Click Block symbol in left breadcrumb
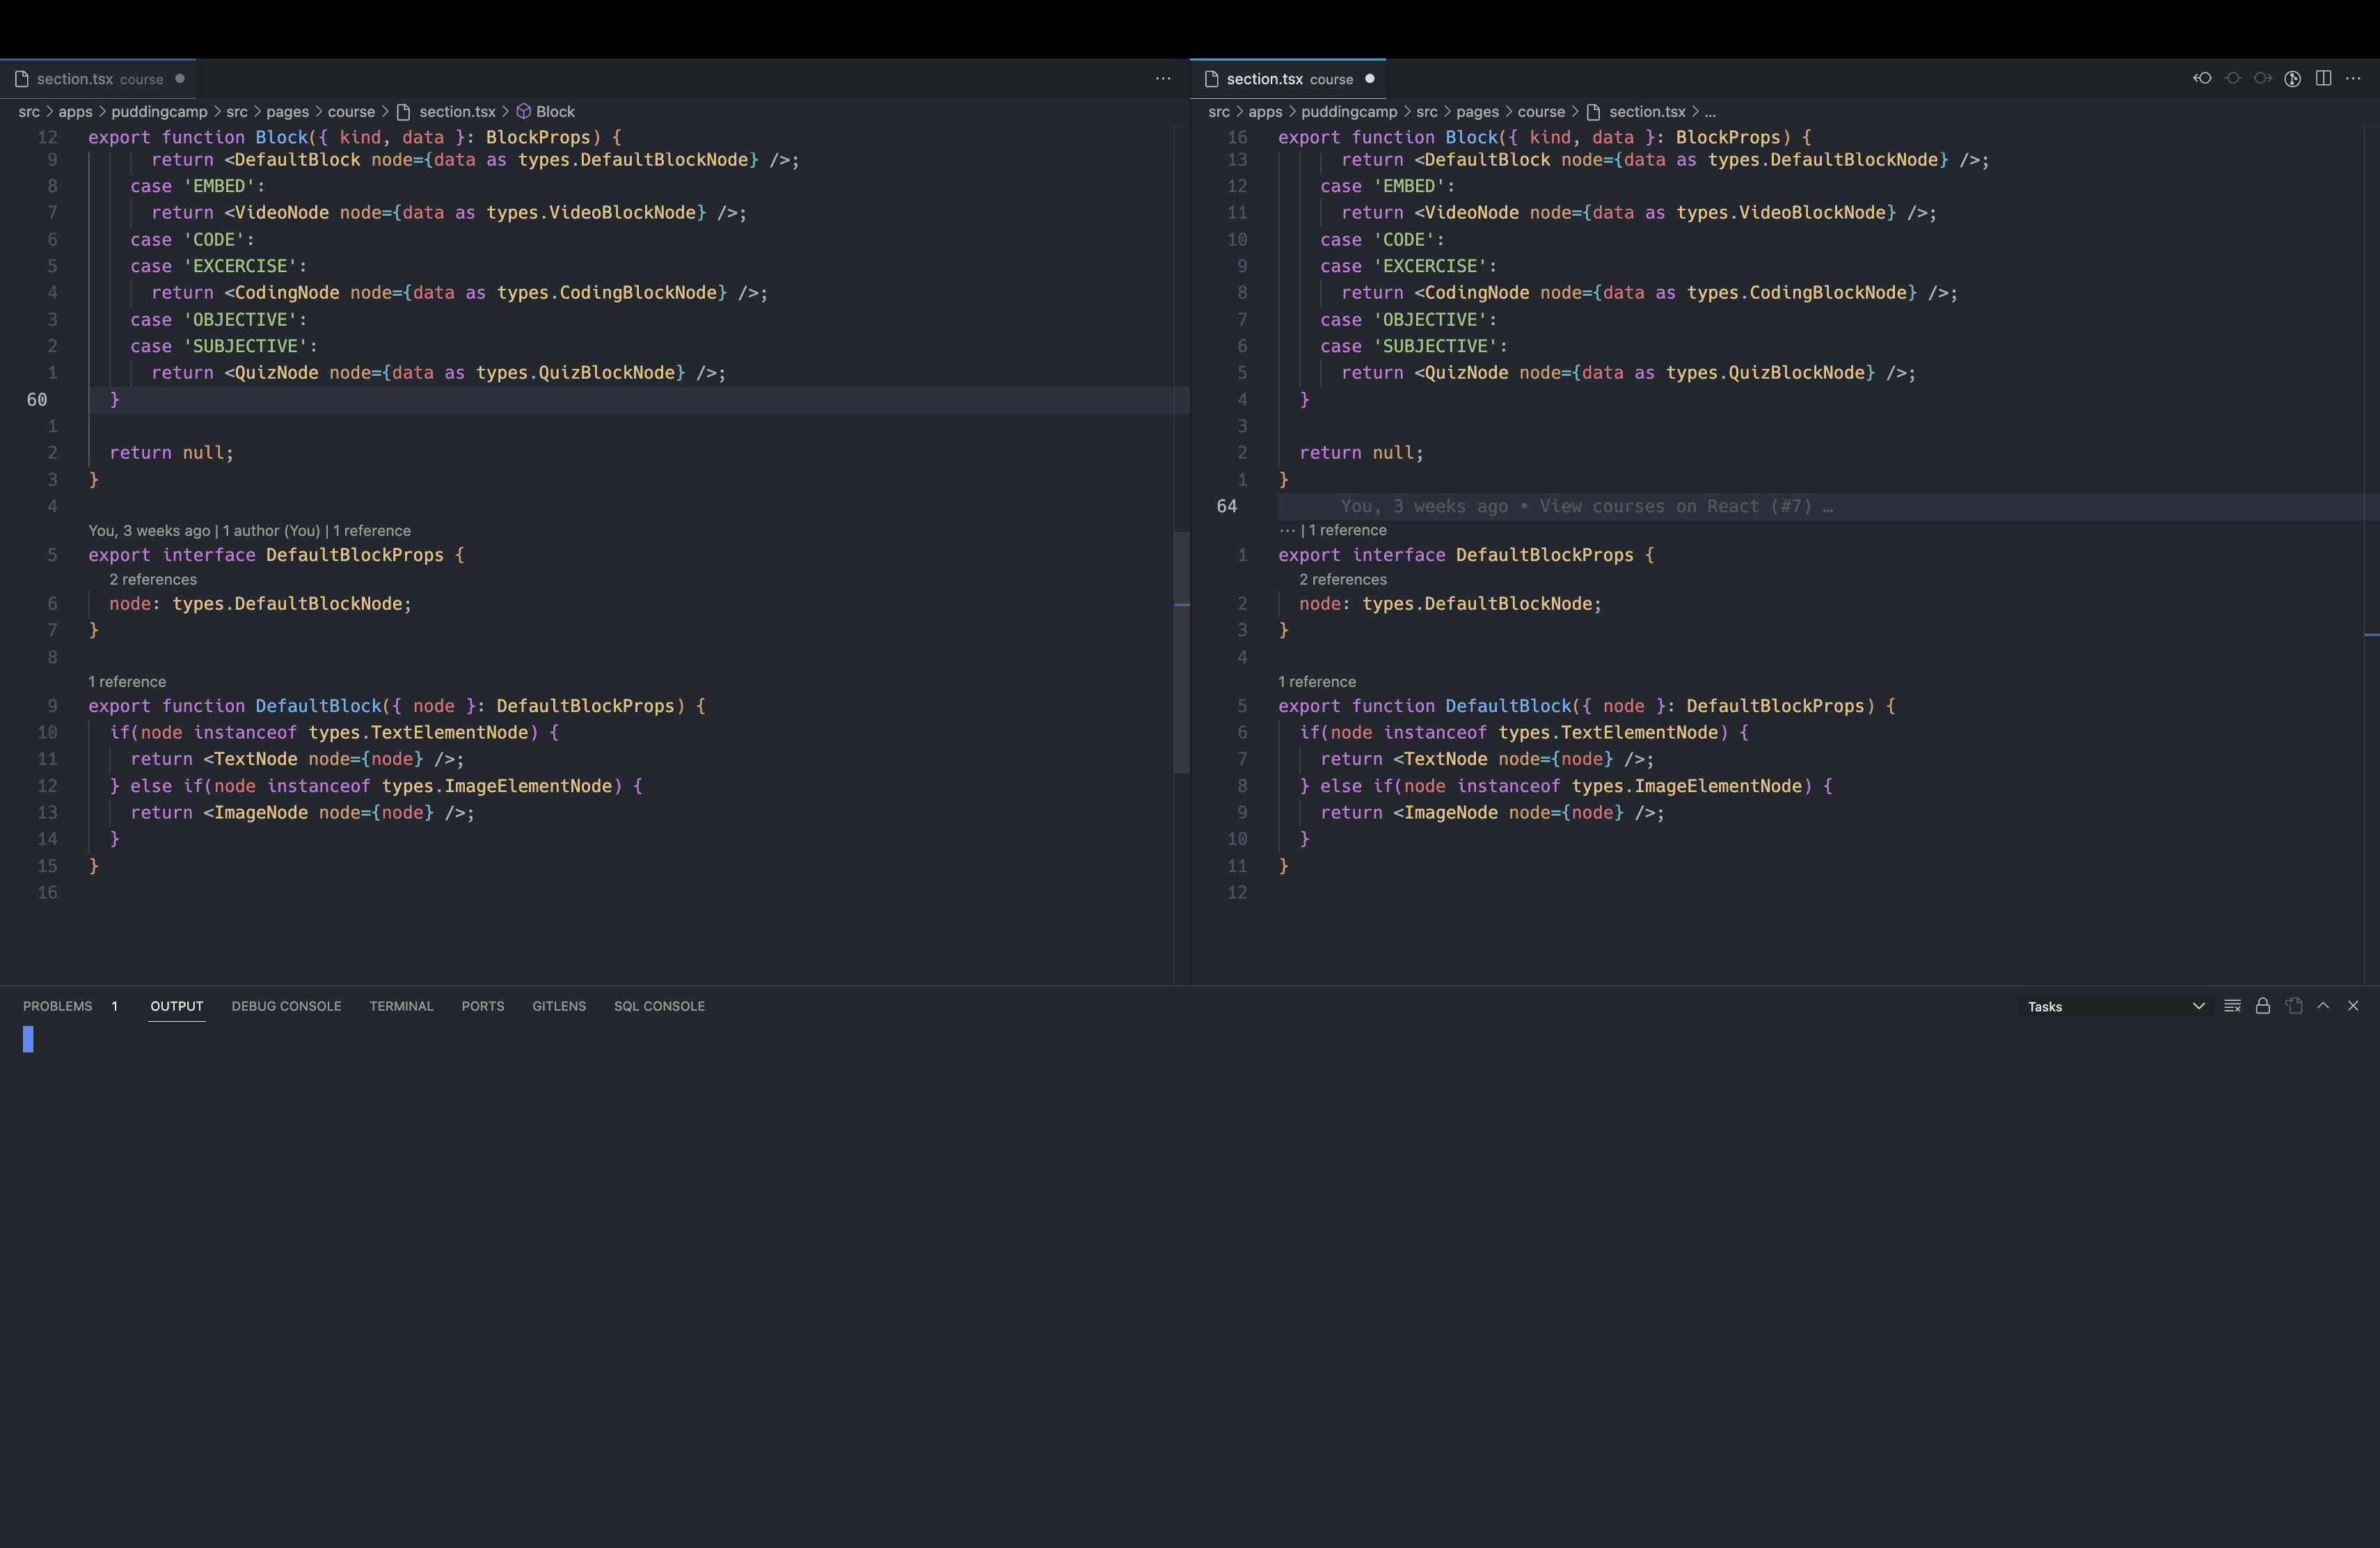 [x=555, y=111]
